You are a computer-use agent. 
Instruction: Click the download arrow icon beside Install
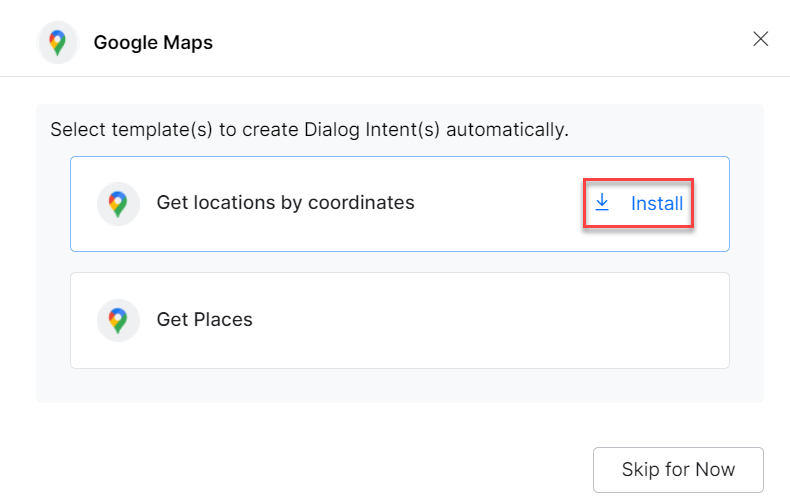click(602, 203)
